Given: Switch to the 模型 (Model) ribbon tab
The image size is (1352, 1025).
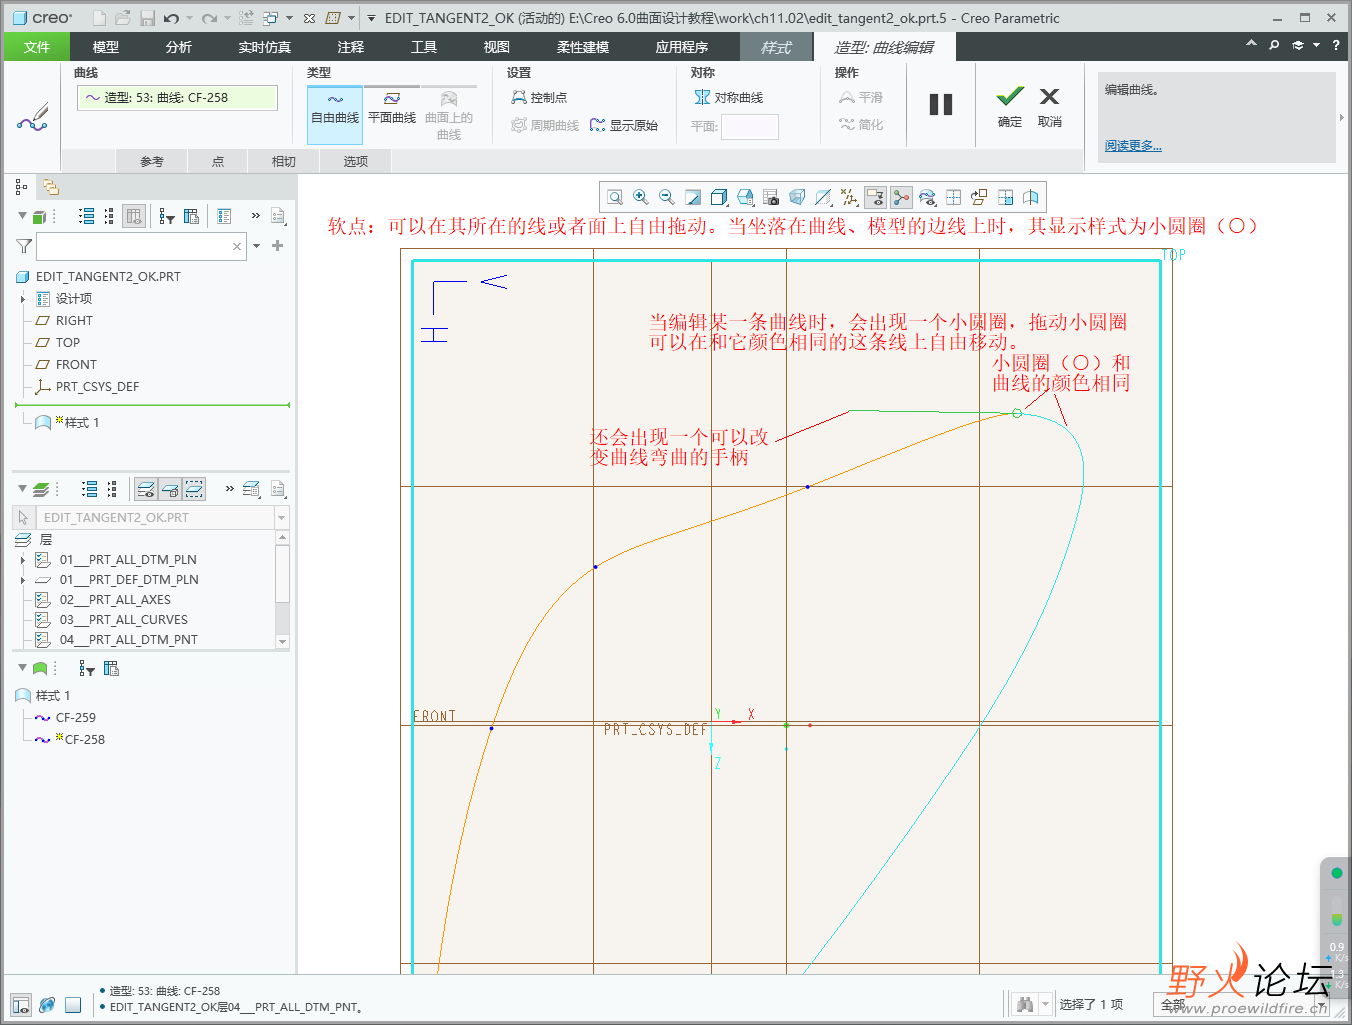Looking at the screenshot, I should click(x=106, y=47).
